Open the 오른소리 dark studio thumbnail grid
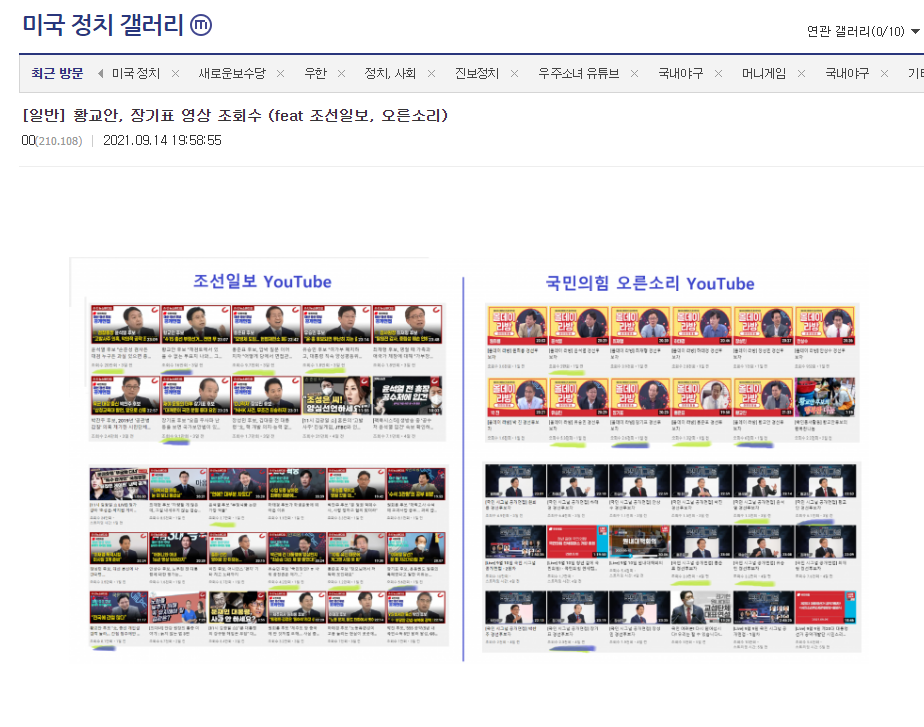 click(x=671, y=557)
